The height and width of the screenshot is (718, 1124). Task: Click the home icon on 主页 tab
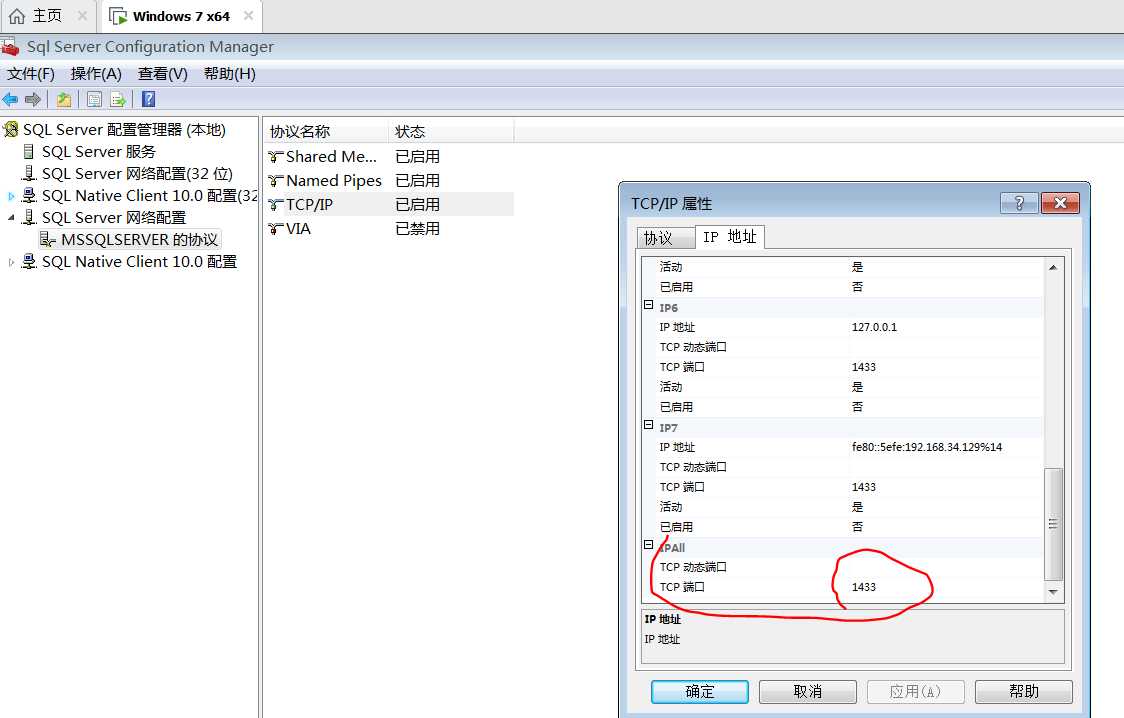pos(16,16)
